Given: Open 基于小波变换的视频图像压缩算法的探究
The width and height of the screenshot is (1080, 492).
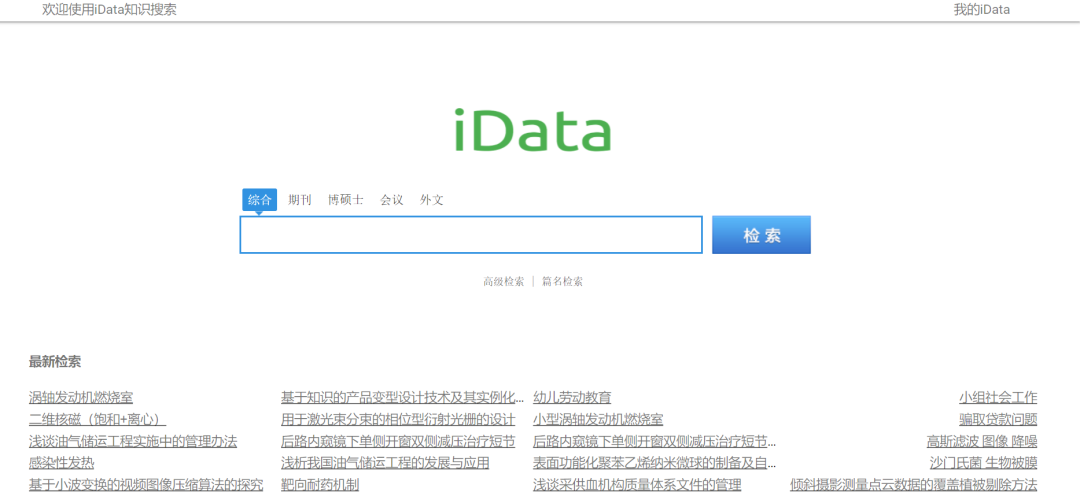Looking at the screenshot, I should [x=146, y=485].
